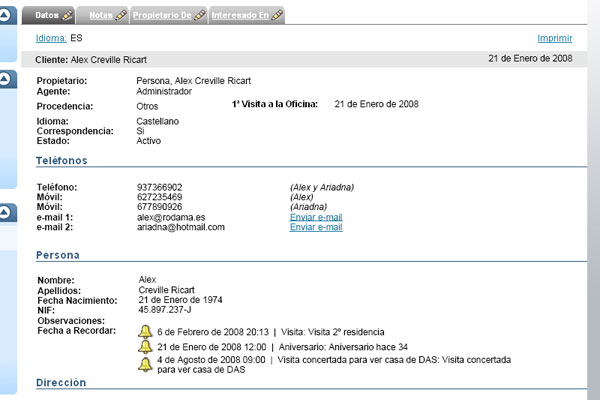Click the pencil icon on Datos tab
The image size is (600, 400).
coord(67,16)
